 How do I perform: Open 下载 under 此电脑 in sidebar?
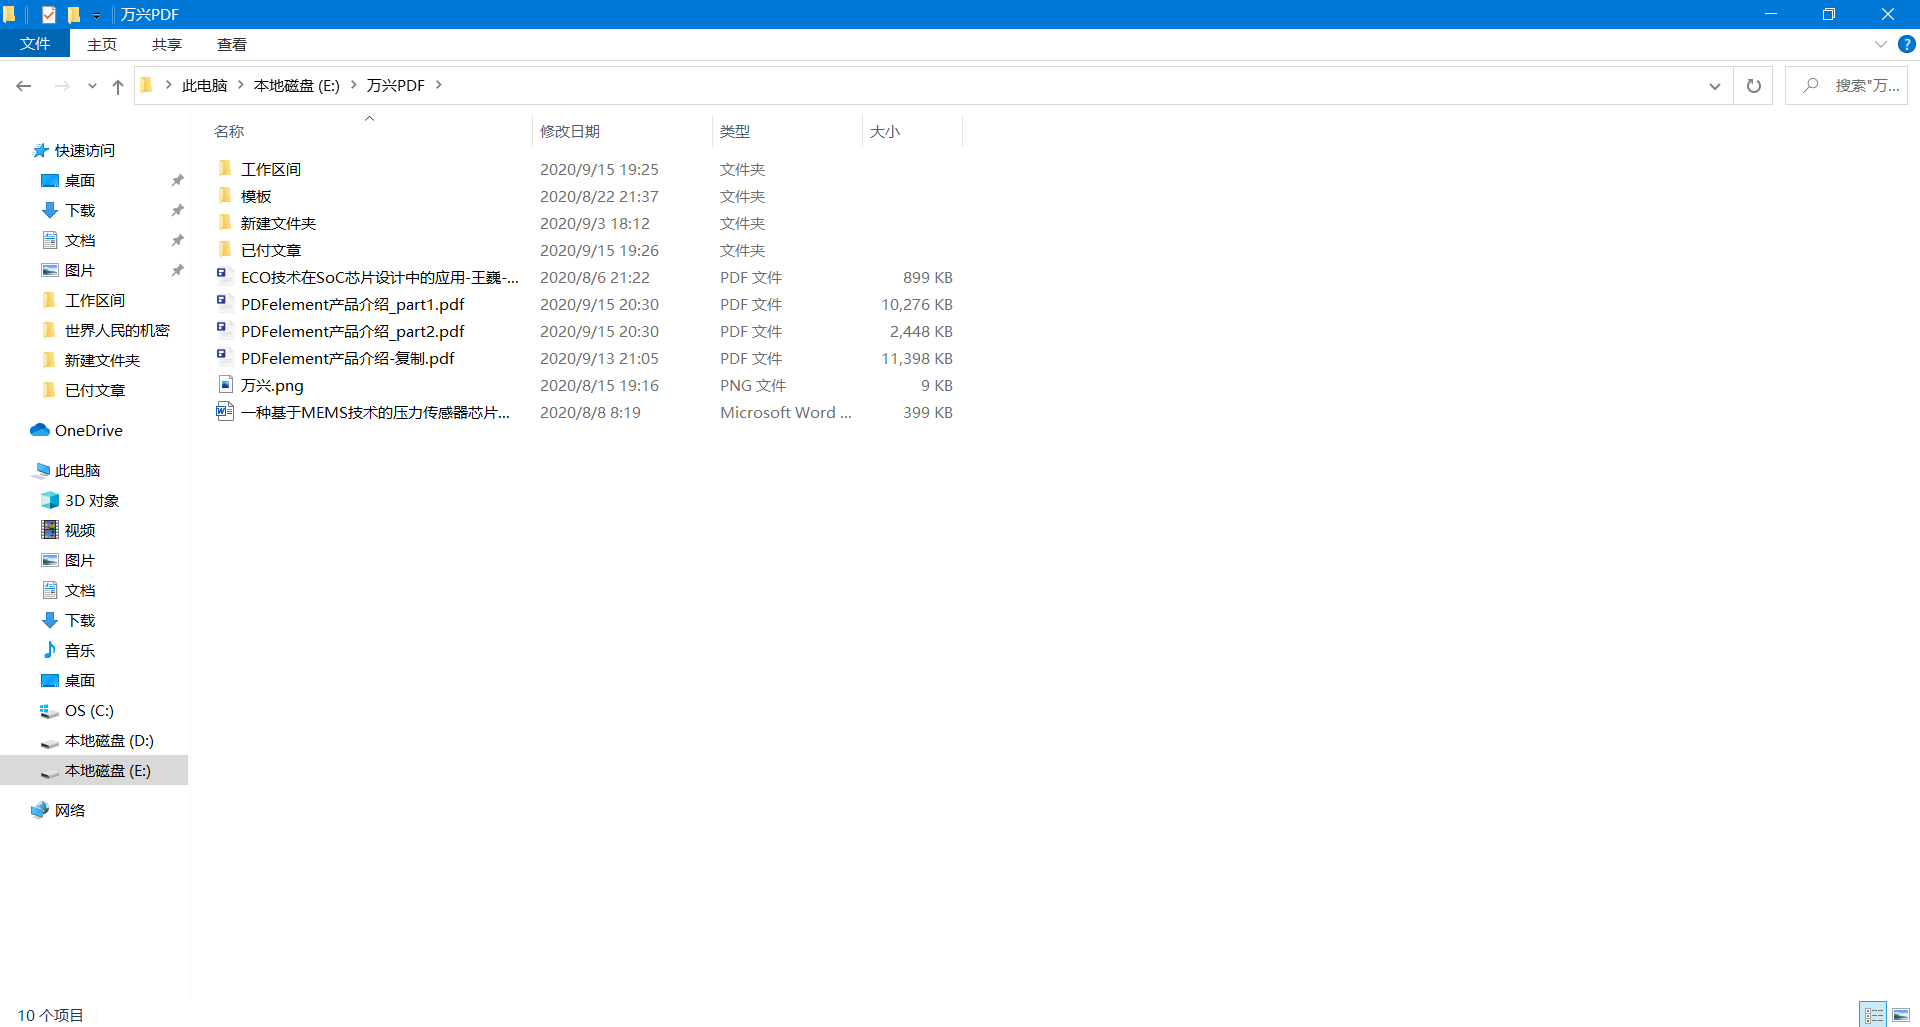tap(80, 620)
